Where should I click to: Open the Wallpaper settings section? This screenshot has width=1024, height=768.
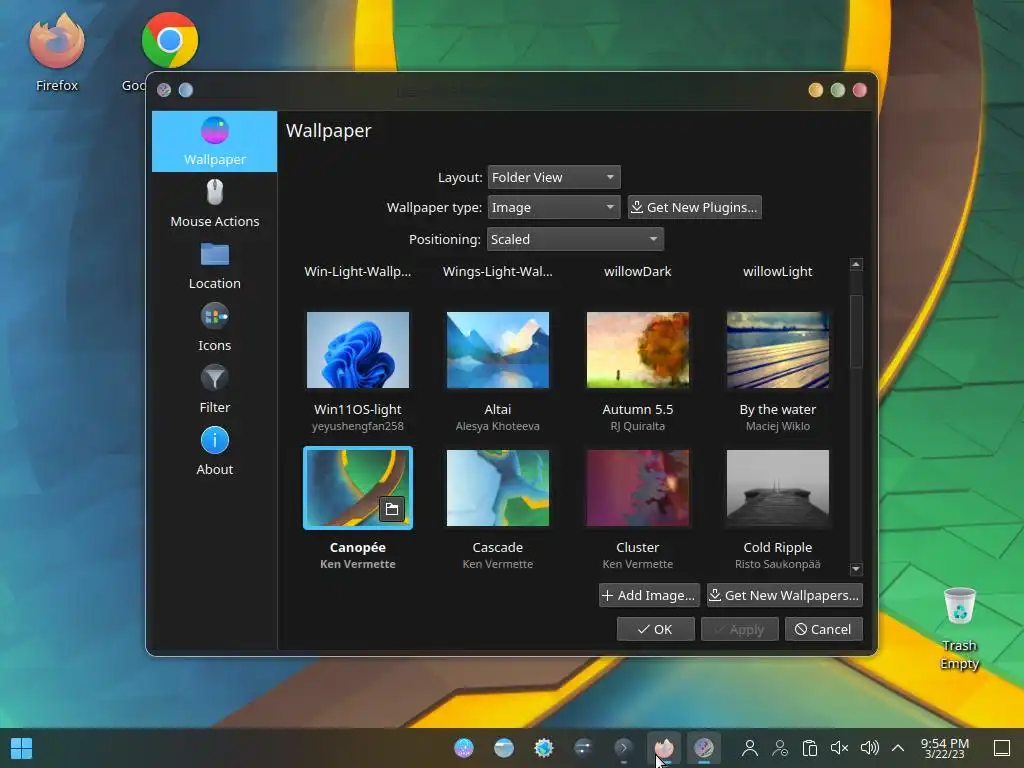point(214,142)
